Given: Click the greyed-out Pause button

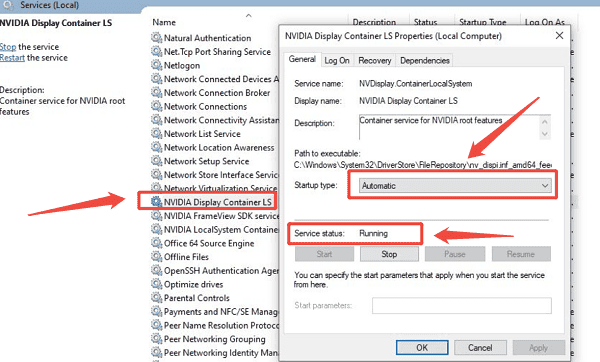Looking at the screenshot, I should click(x=455, y=254).
